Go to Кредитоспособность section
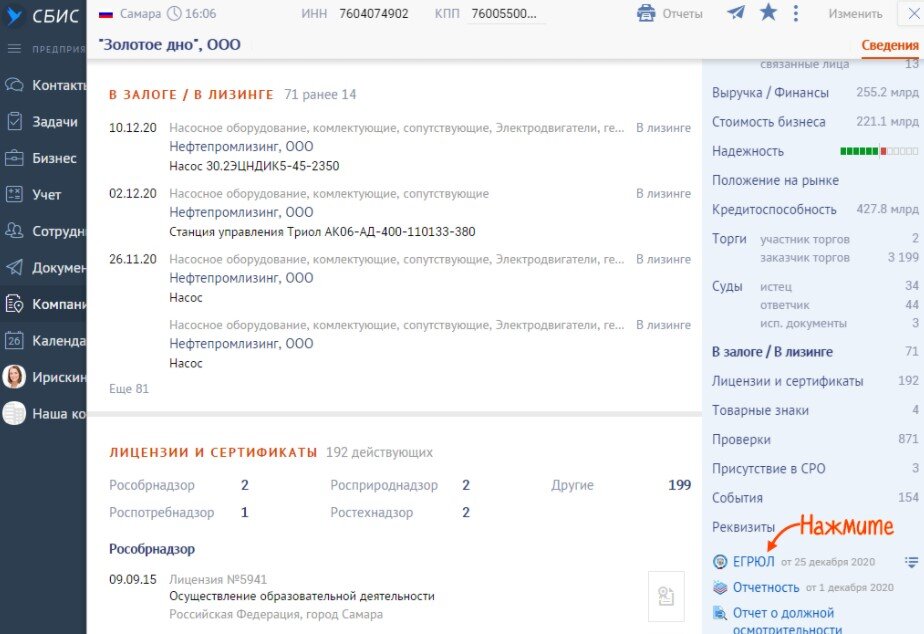The height and width of the screenshot is (634, 924). pos(774,210)
